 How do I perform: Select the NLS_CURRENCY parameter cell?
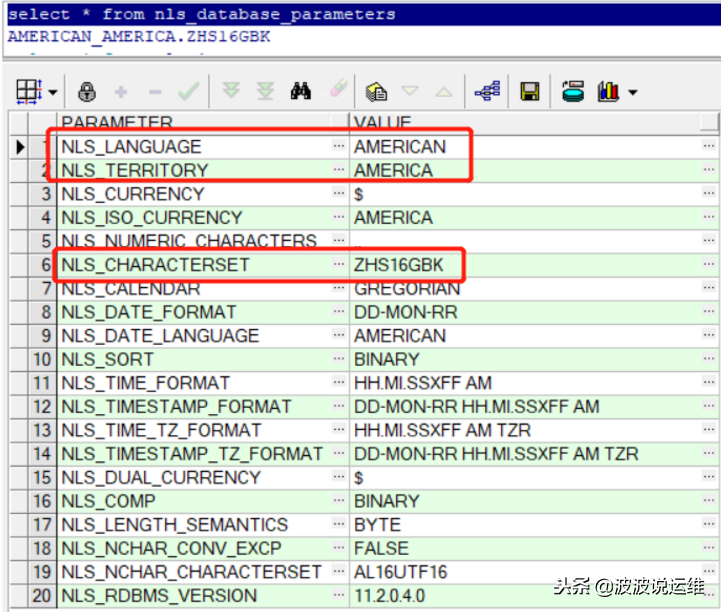[x=202, y=194]
